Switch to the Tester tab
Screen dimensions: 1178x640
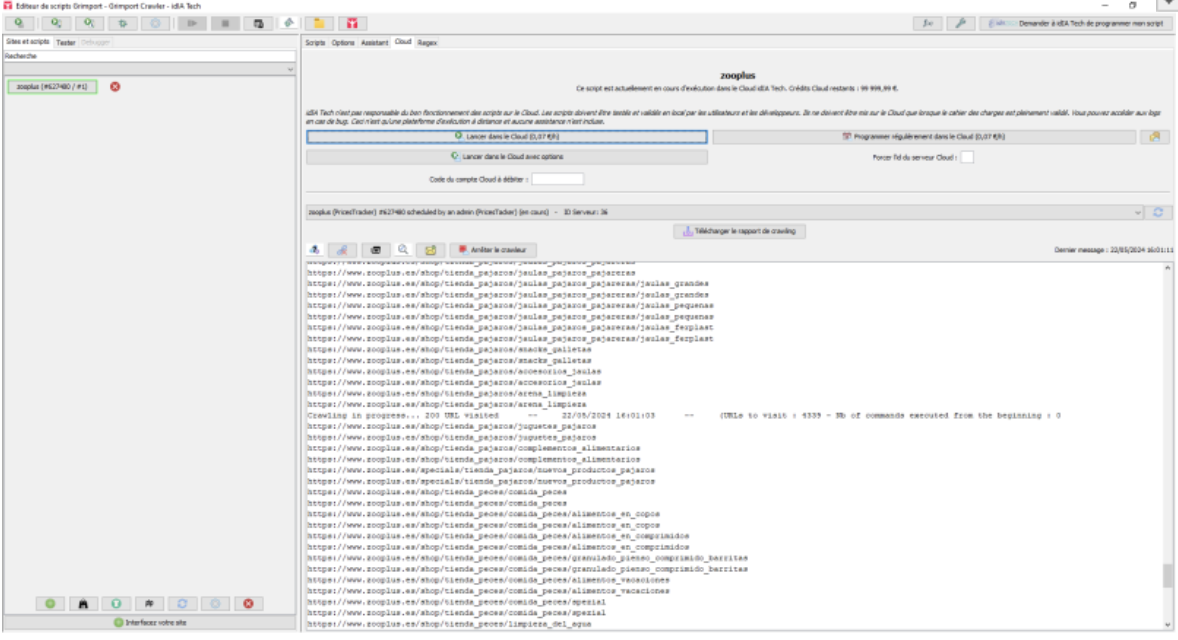(66, 42)
